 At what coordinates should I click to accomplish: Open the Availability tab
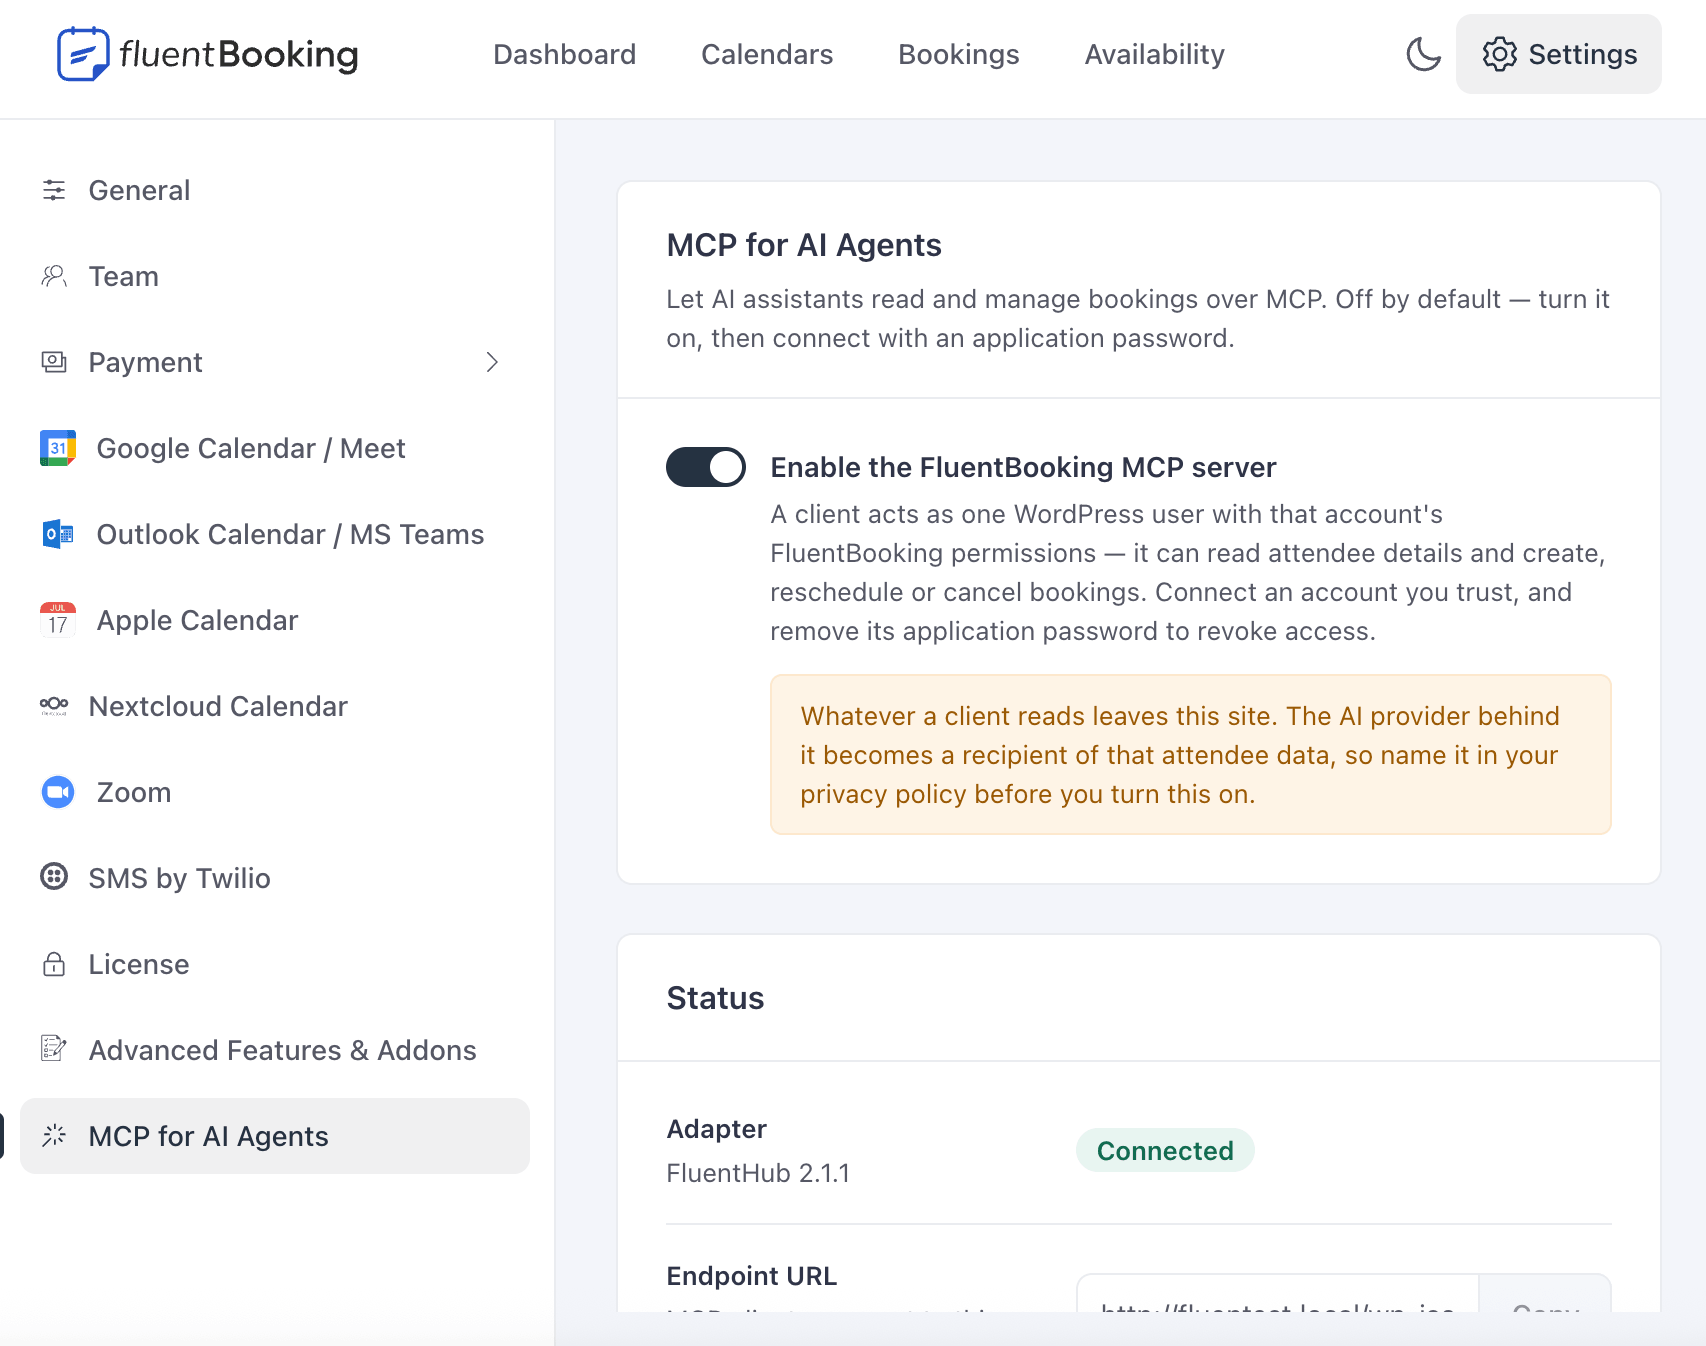pos(1155,54)
